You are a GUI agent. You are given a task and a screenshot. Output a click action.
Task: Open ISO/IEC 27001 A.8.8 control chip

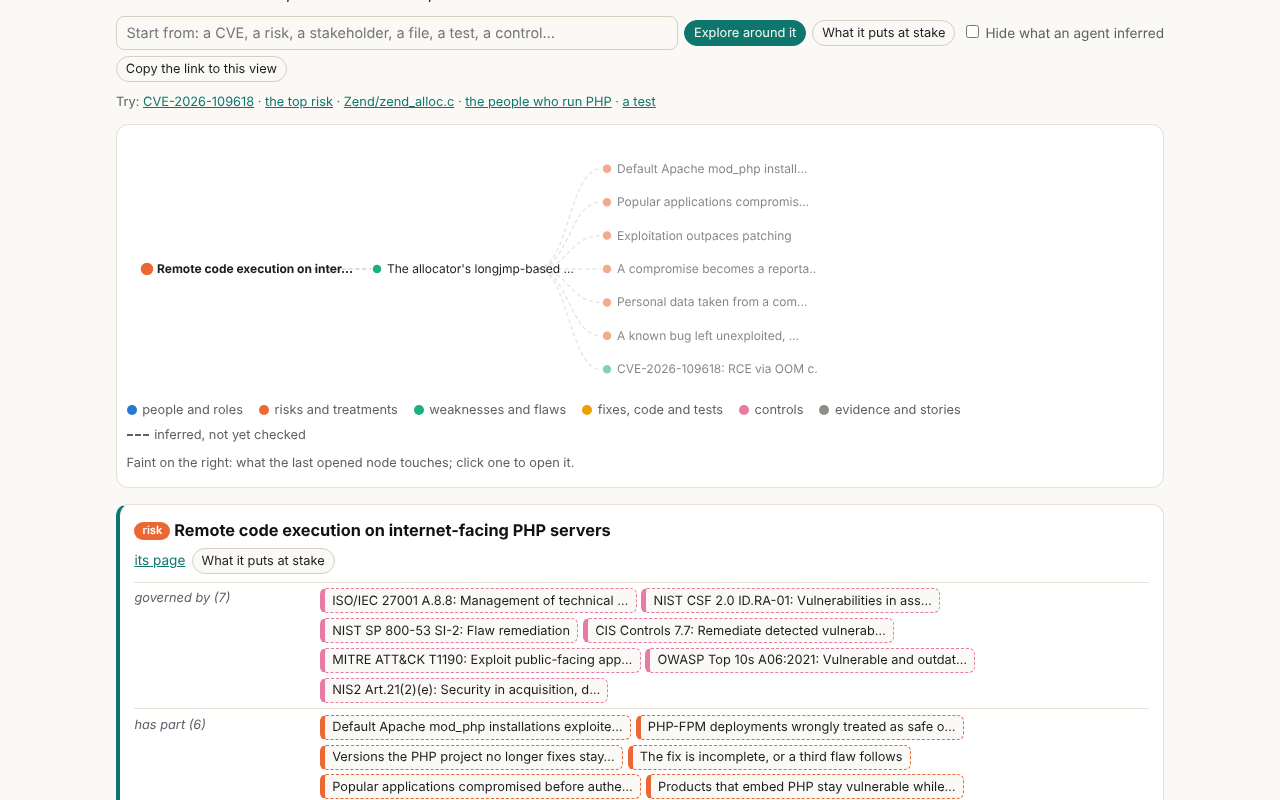pos(478,601)
